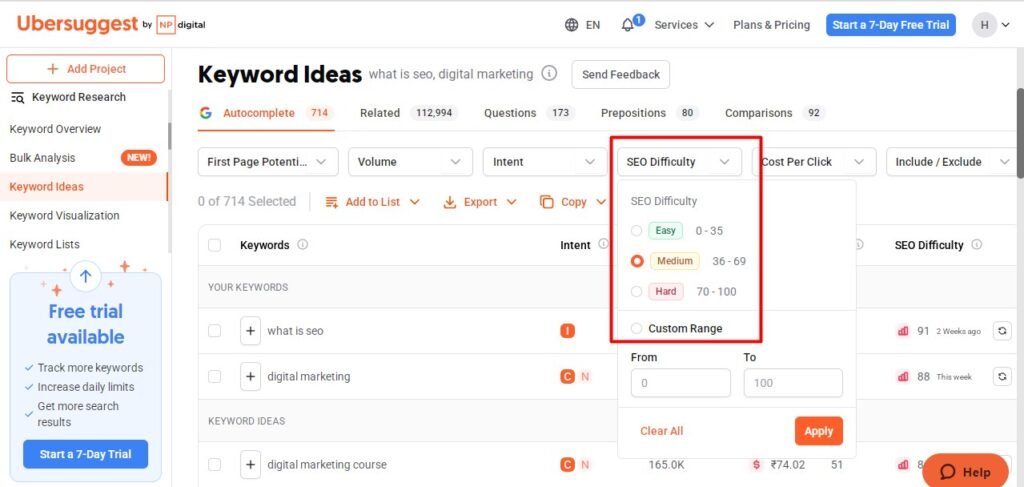Select the Medium 36-69 radio option
Image resolution: width=1024 pixels, height=487 pixels.
637,261
